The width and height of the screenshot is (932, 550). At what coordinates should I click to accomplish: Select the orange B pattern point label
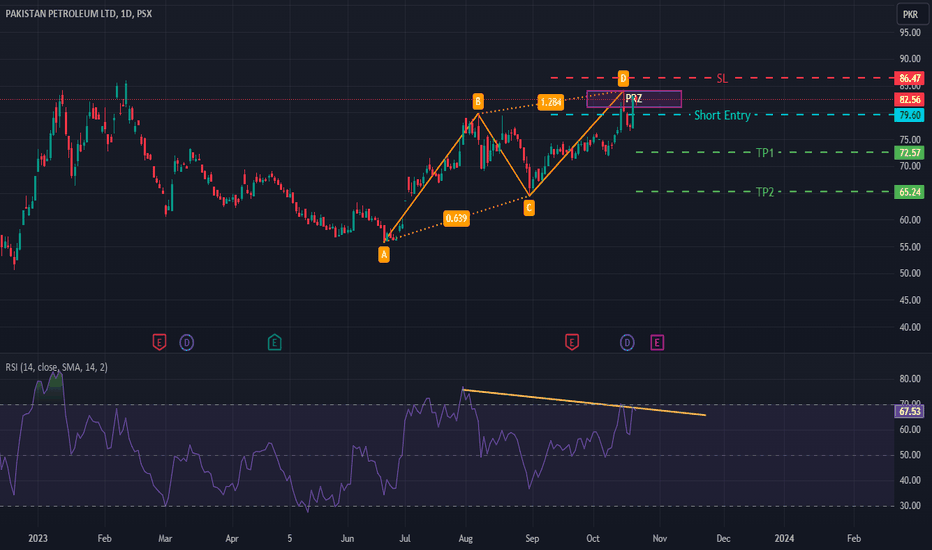478,102
